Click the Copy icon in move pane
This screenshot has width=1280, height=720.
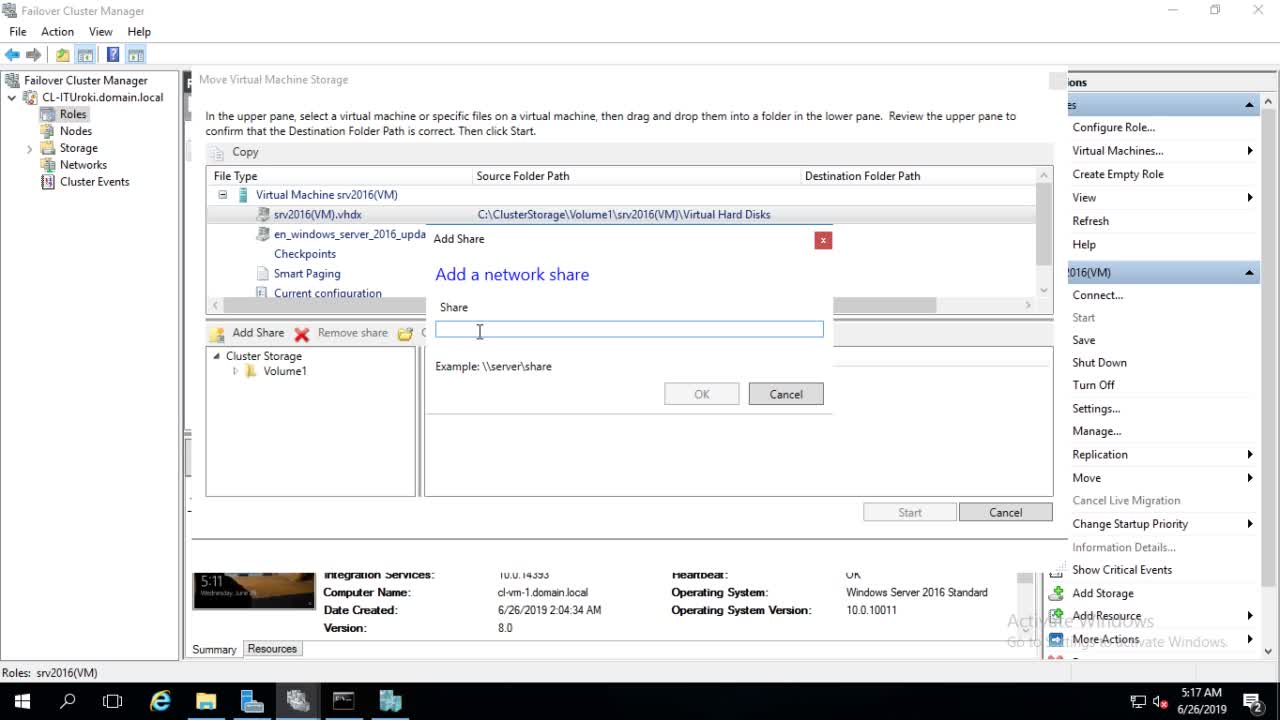[218, 152]
